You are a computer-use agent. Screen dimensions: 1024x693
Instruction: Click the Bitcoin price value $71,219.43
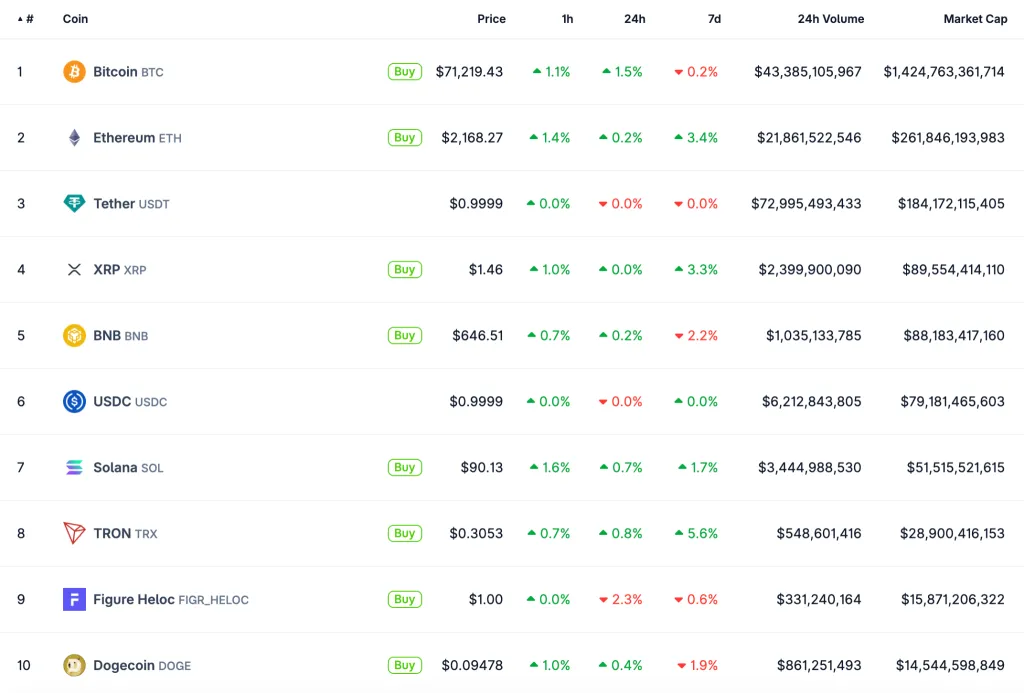(x=469, y=72)
